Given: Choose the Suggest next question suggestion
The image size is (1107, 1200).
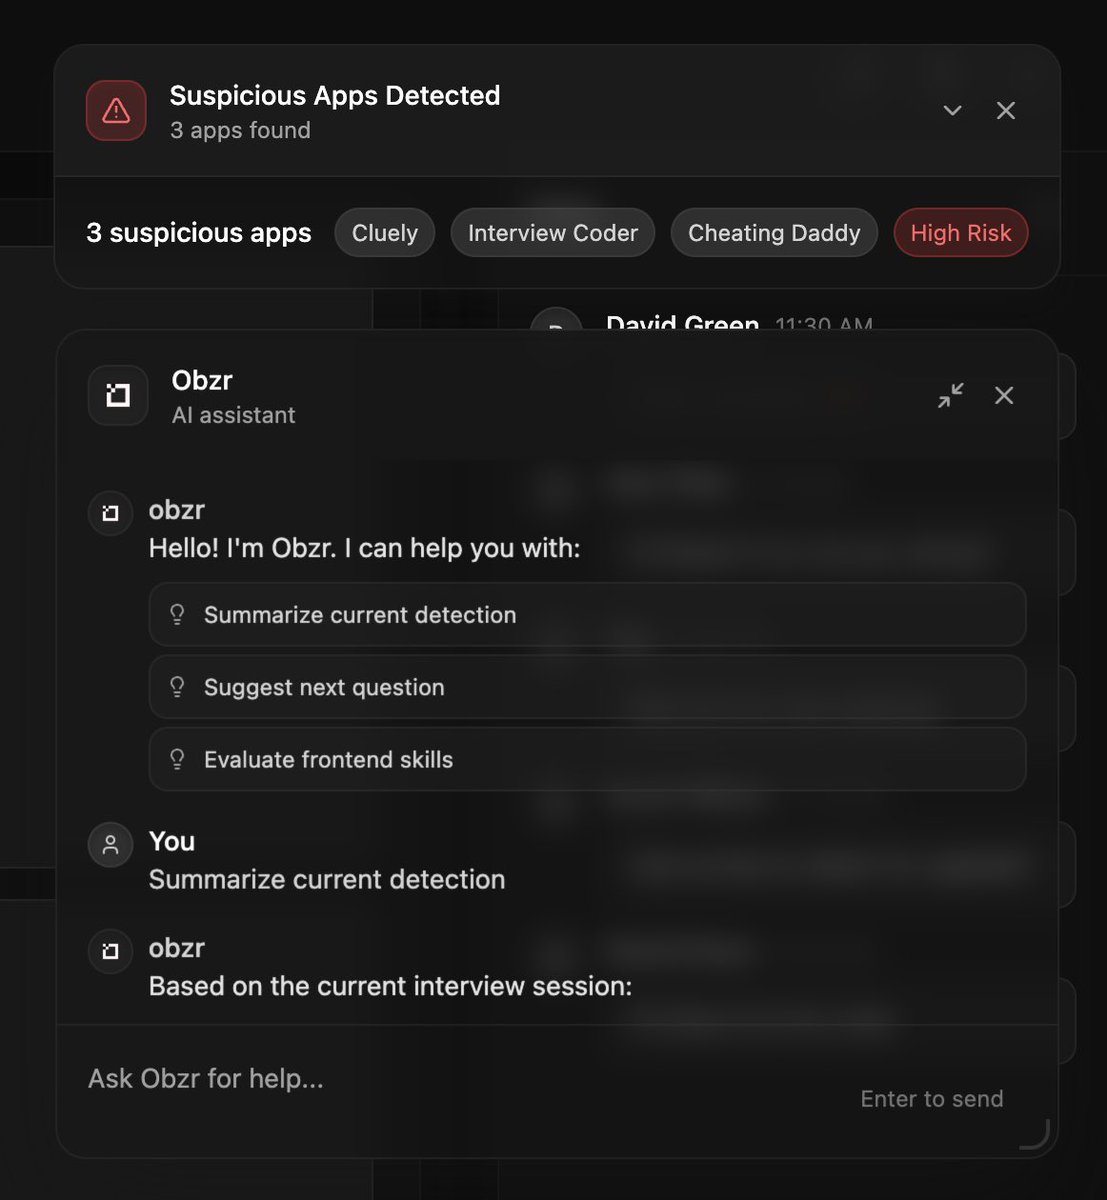Looking at the screenshot, I should [x=587, y=687].
